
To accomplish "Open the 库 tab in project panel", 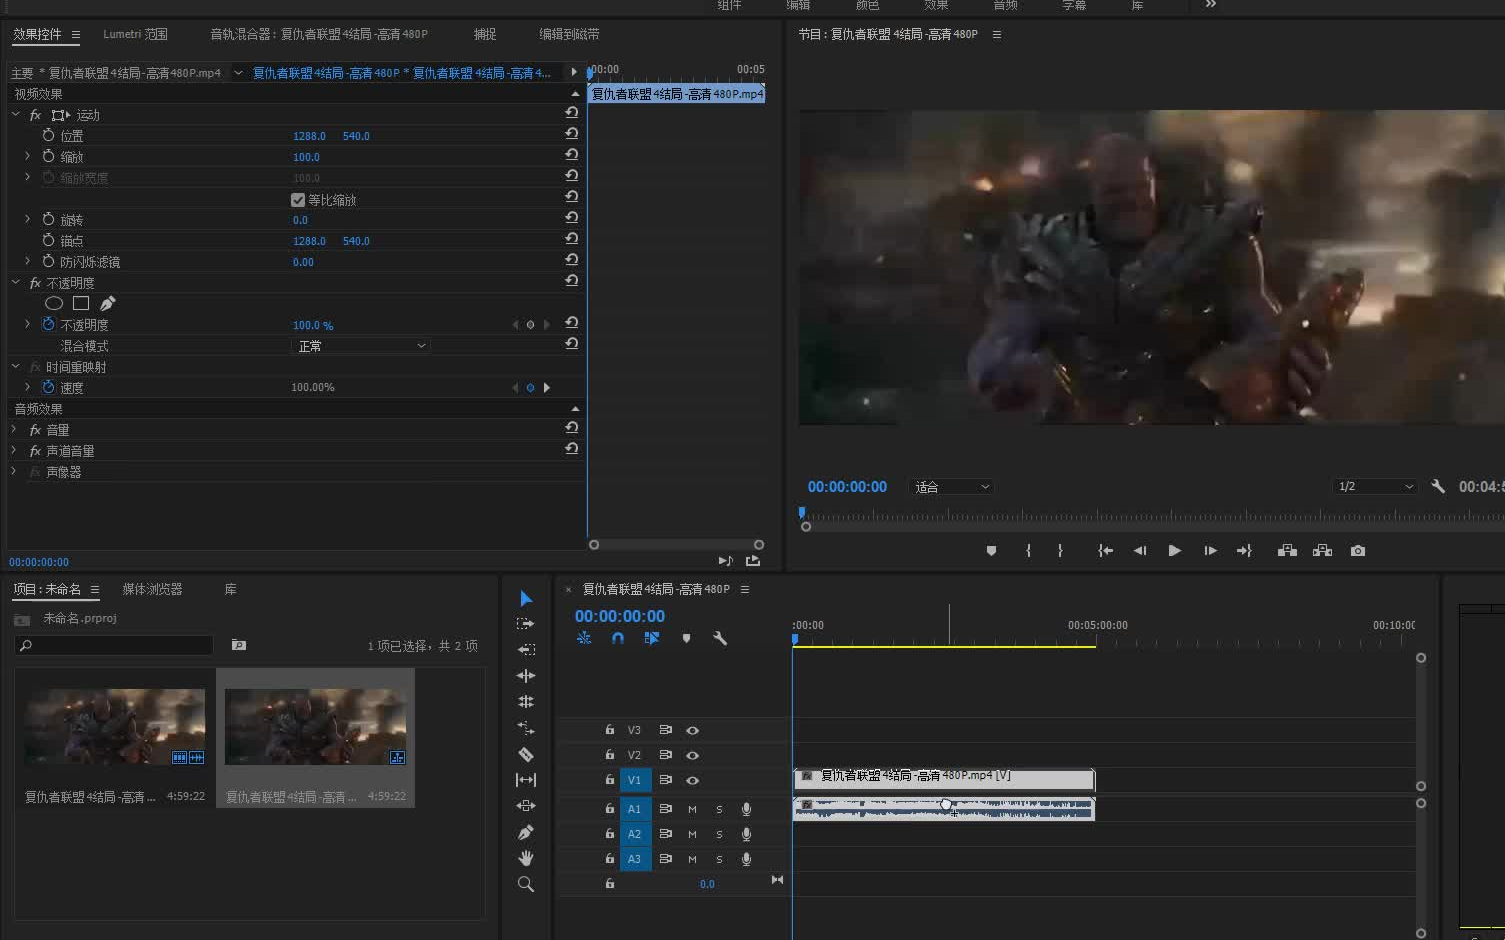I will (x=230, y=589).
